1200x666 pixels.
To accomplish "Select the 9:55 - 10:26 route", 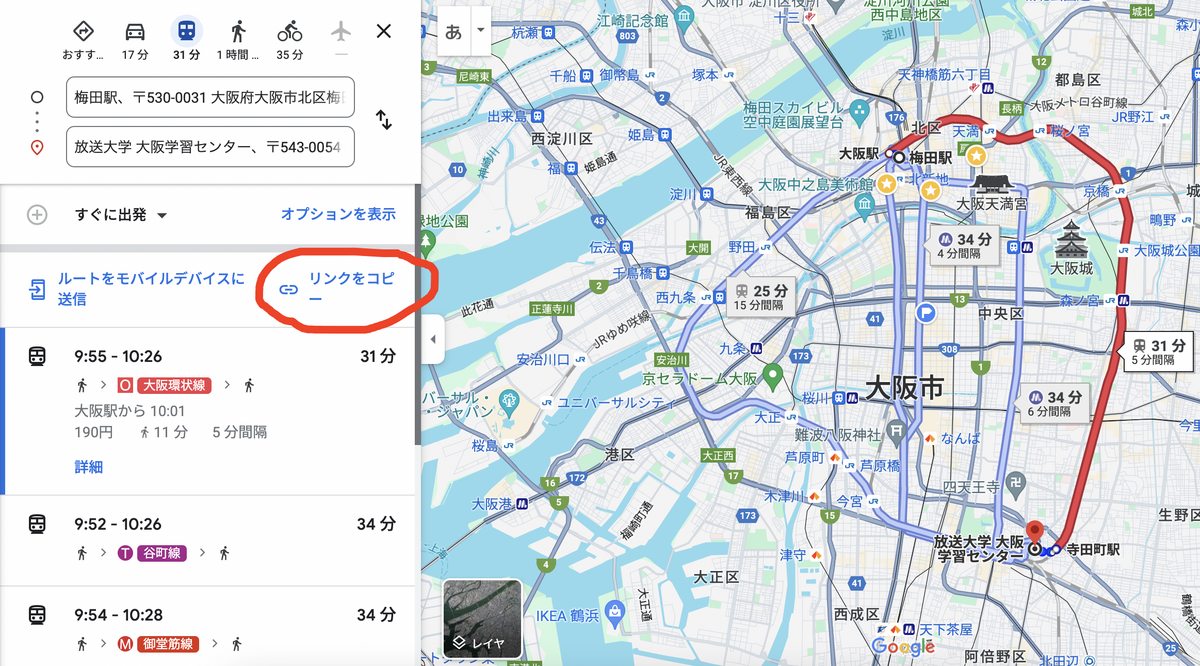I will coord(207,411).
